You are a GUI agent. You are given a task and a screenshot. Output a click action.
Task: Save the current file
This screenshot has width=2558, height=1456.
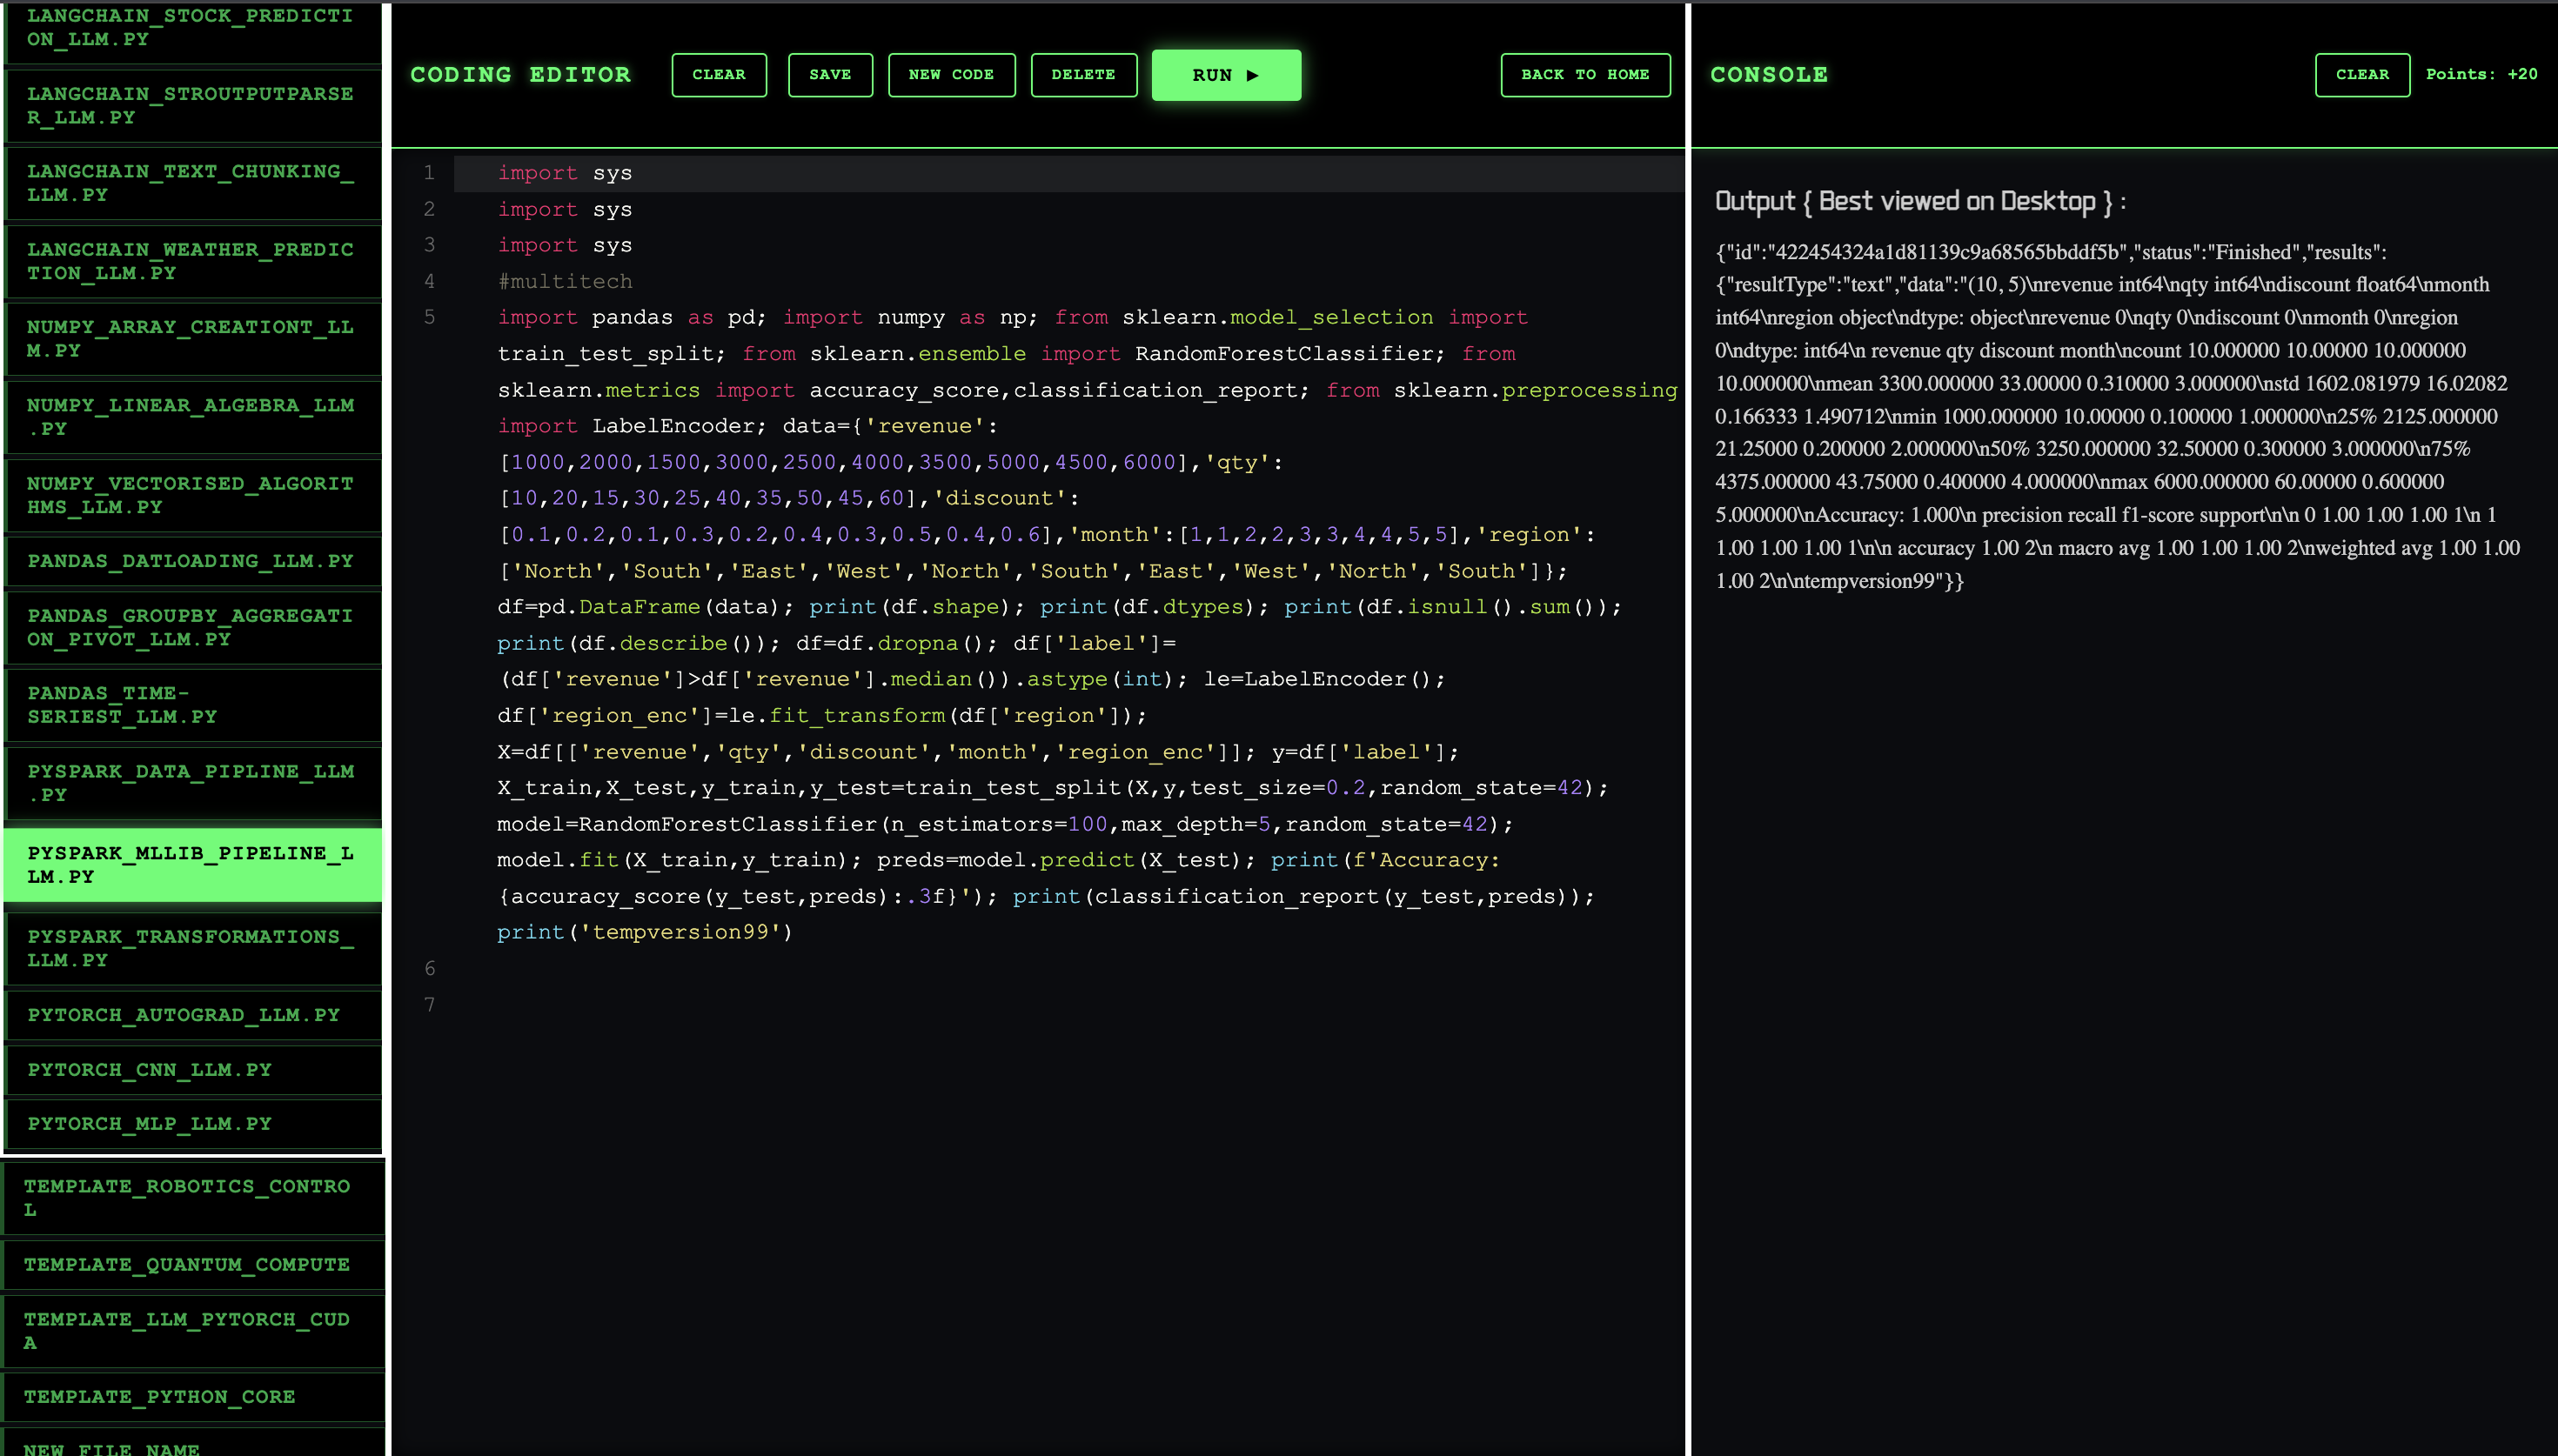[x=830, y=75]
